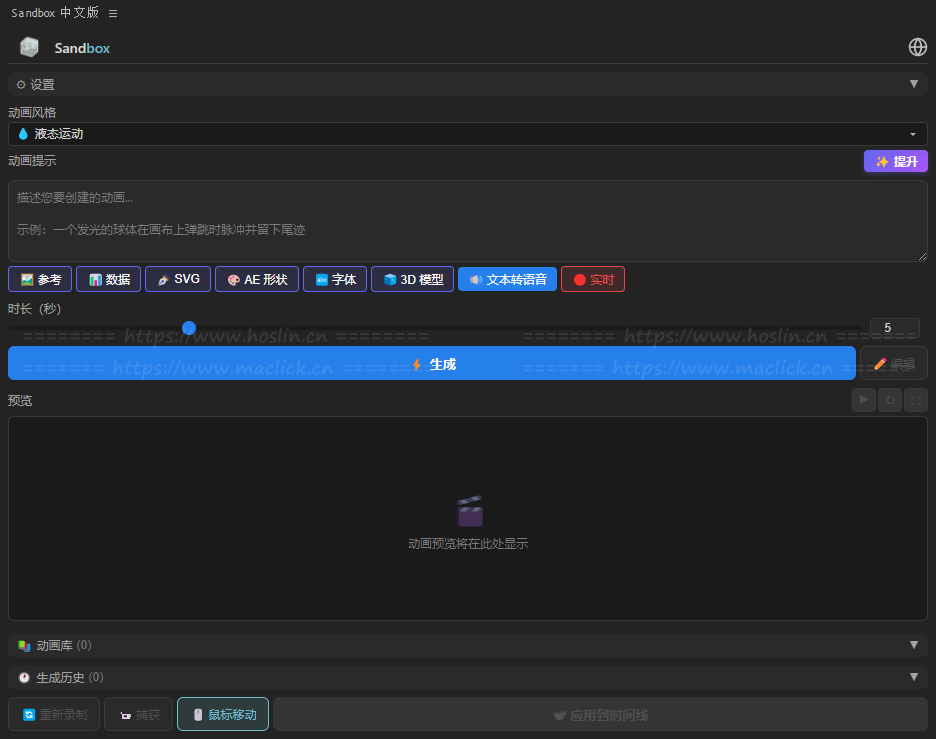Click the resize grip of the prompt box
The width and height of the screenshot is (936, 739).
coord(922,257)
